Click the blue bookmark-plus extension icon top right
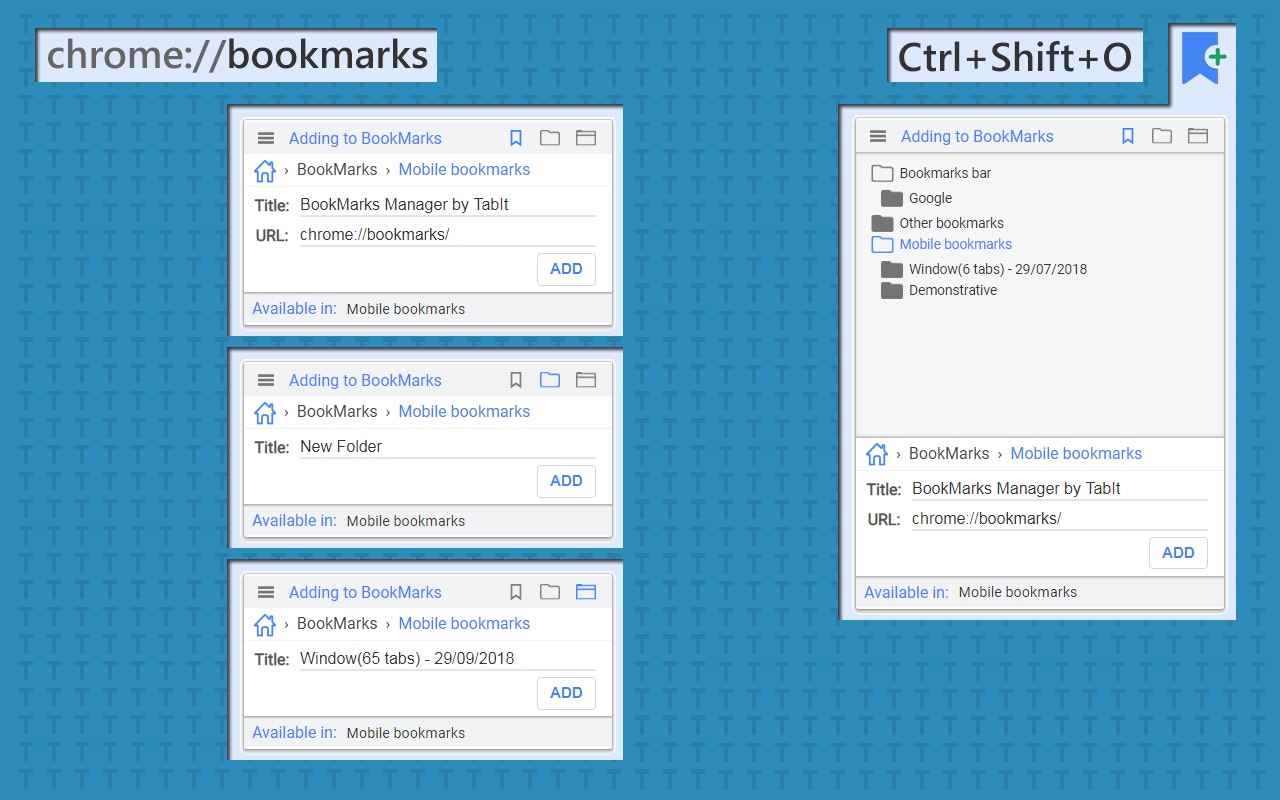This screenshot has width=1280, height=800. 1200,57
